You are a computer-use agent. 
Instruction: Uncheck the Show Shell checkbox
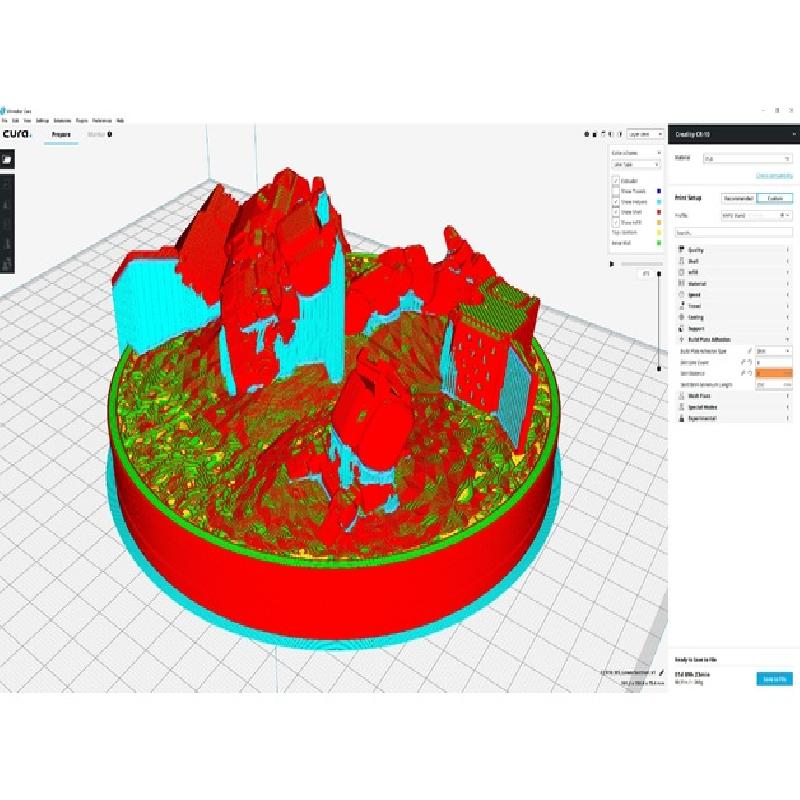615,212
